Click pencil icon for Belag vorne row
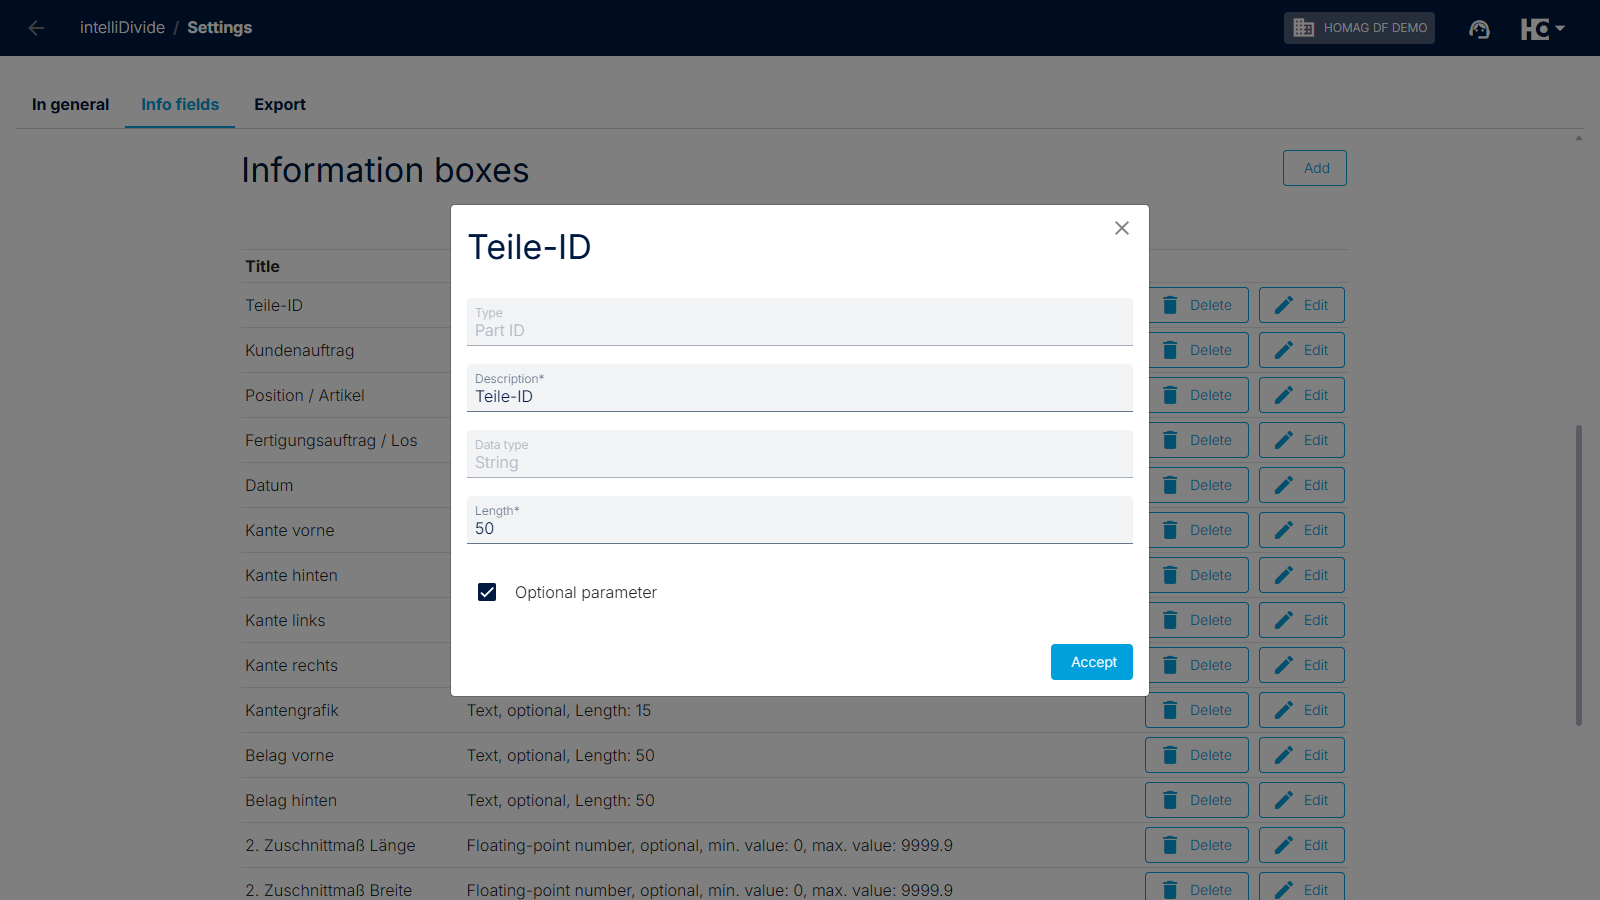This screenshot has width=1600, height=900. click(1284, 755)
